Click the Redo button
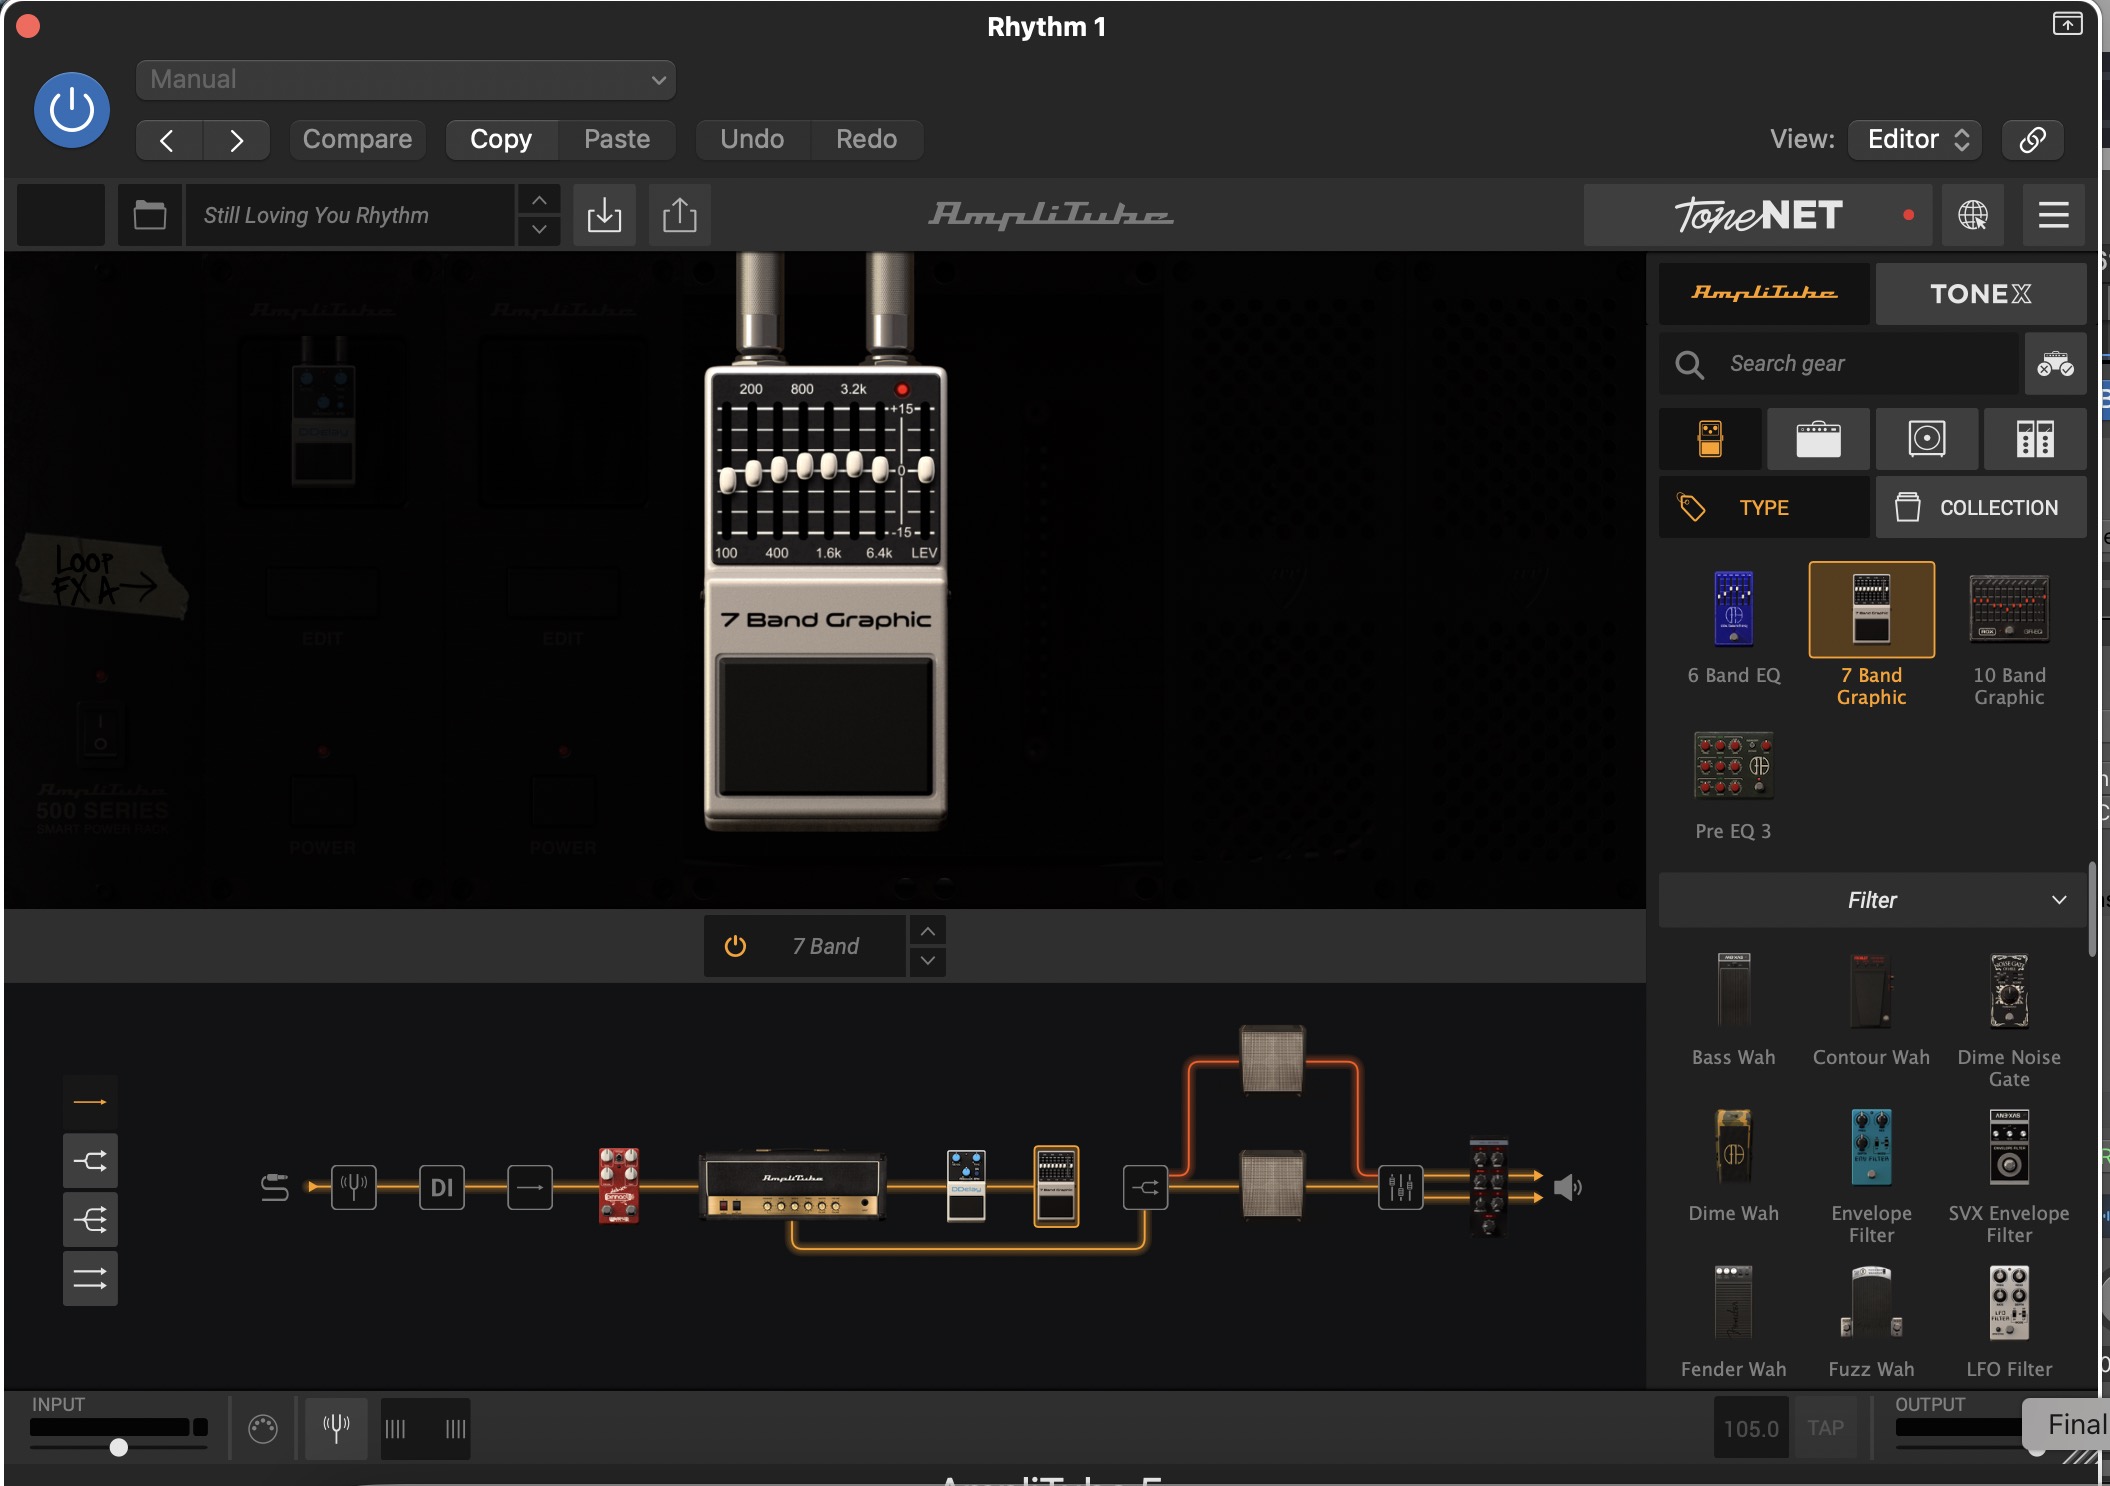Viewport: 2110px width, 1486px height. click(866, 140)
